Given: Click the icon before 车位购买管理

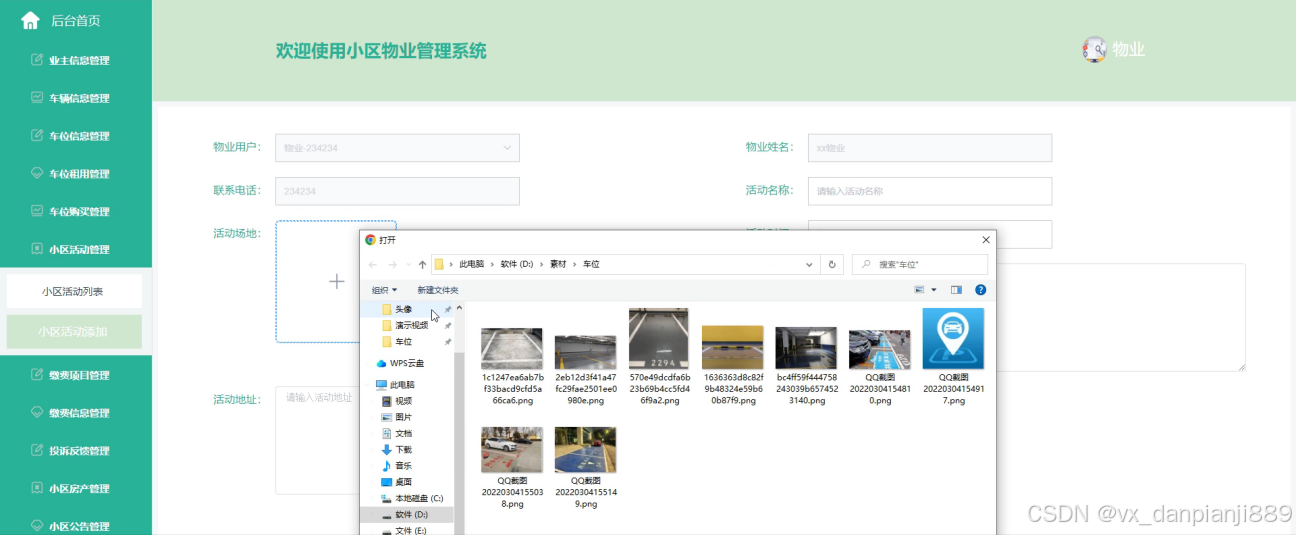Looking at the screenshot, I should tap(38, 211).
